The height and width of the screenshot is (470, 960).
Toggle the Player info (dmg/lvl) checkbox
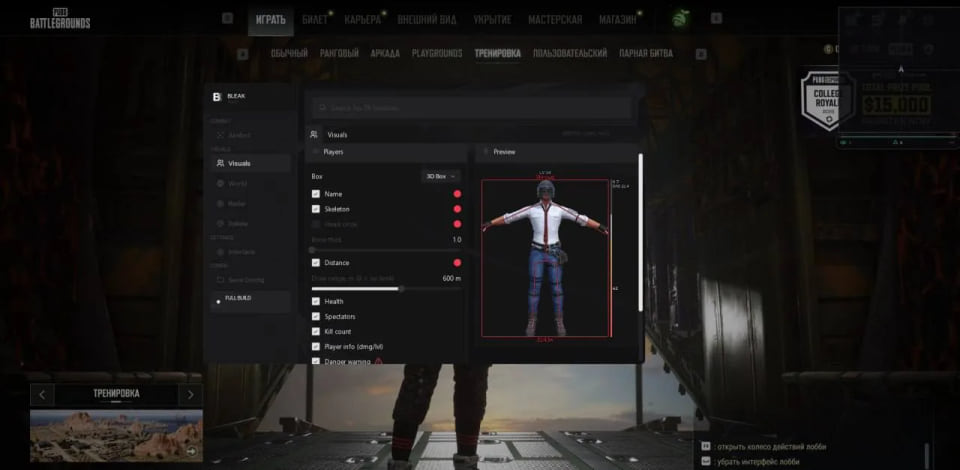pos(315,347)
